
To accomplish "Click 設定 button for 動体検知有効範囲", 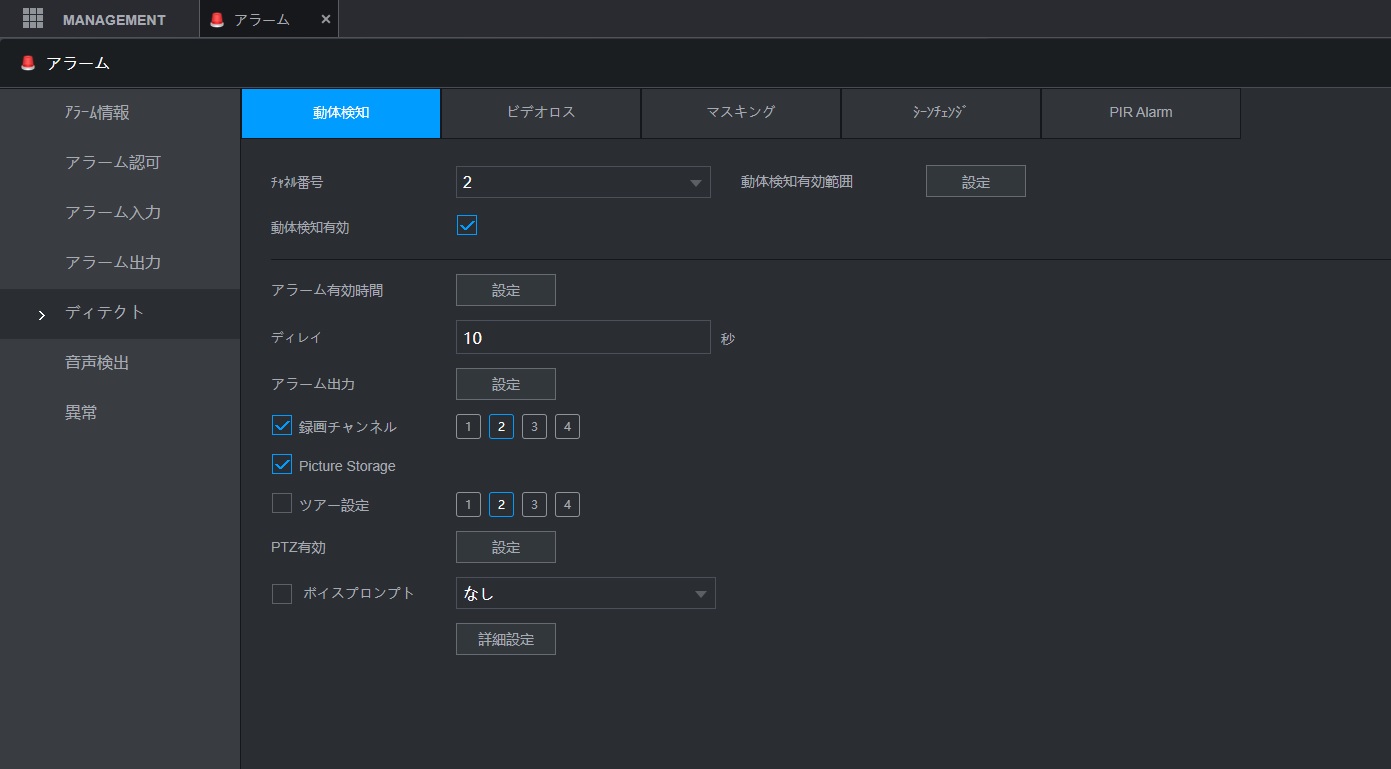I will pyautogui.click(x=976, y=181).
